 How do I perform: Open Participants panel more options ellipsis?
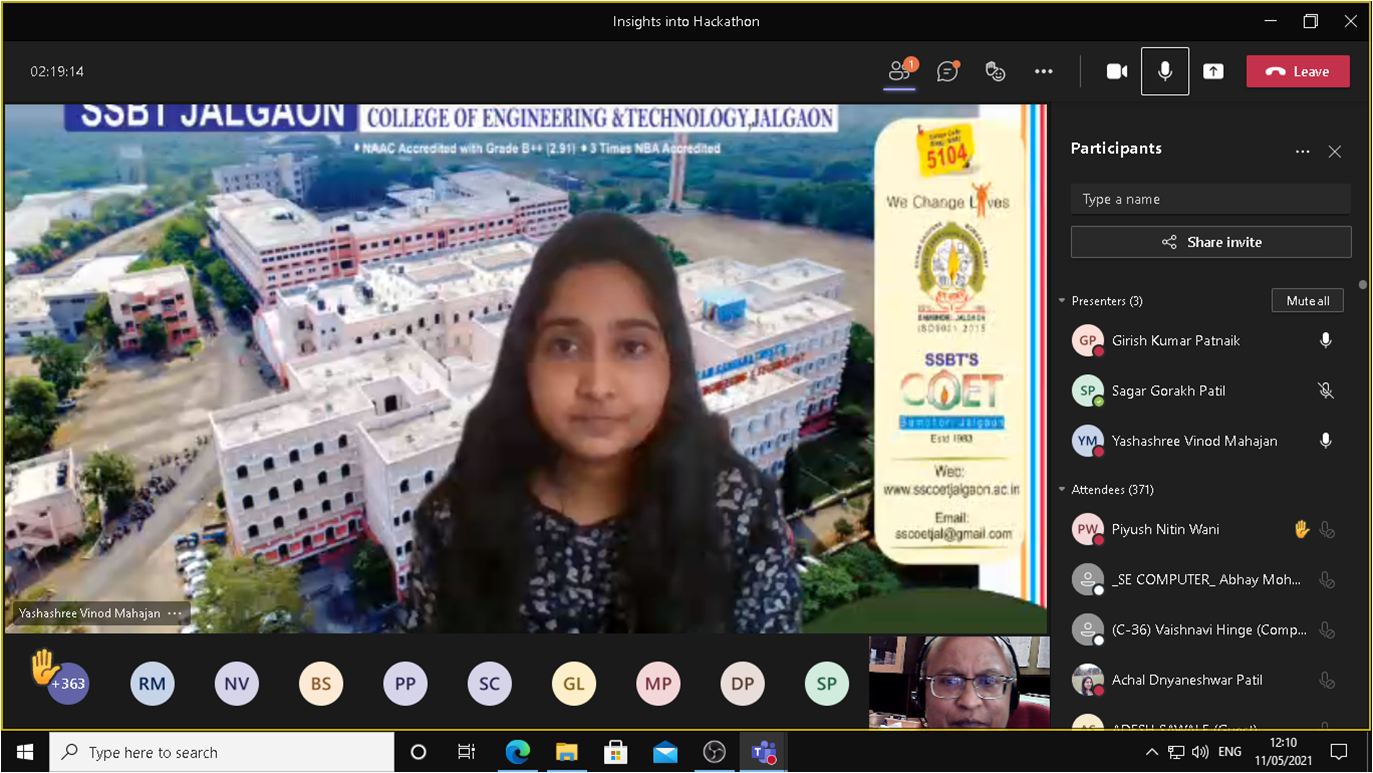[x=1302, y=152]
